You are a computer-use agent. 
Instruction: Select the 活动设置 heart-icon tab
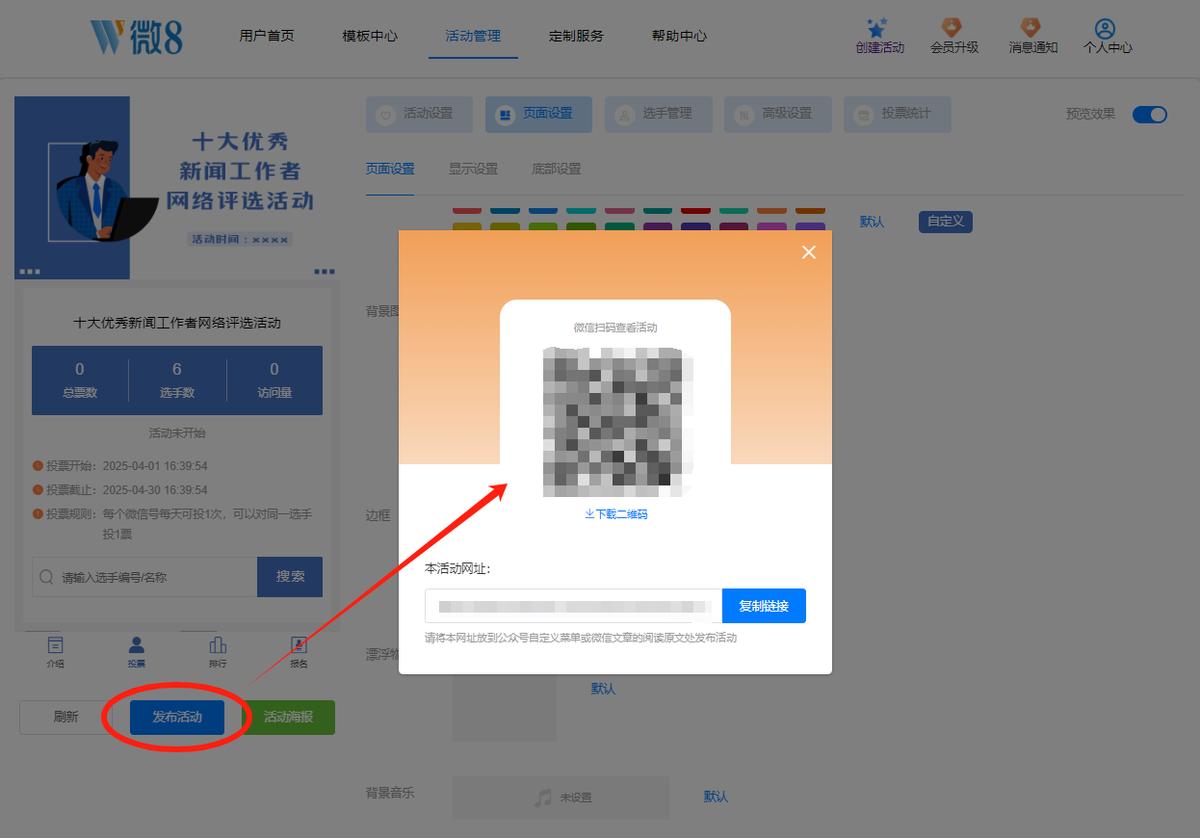419,114
